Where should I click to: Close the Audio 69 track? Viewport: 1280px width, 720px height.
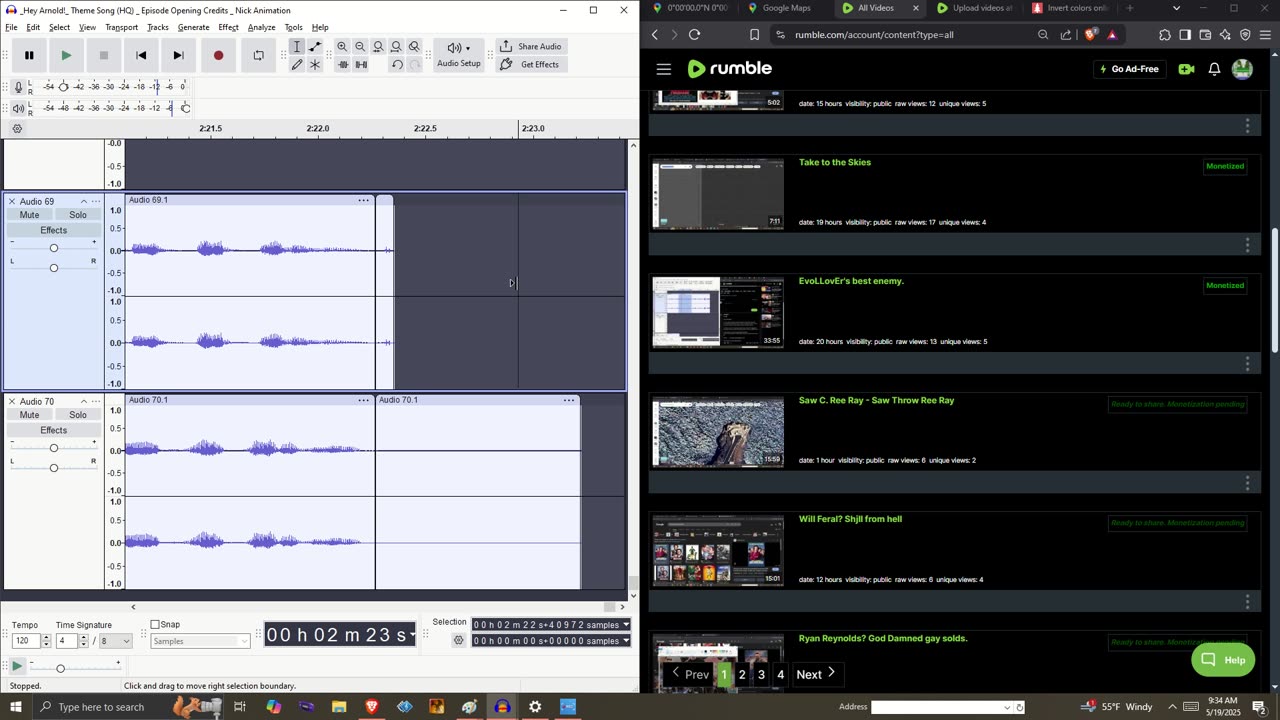click(x=12, y=201)
